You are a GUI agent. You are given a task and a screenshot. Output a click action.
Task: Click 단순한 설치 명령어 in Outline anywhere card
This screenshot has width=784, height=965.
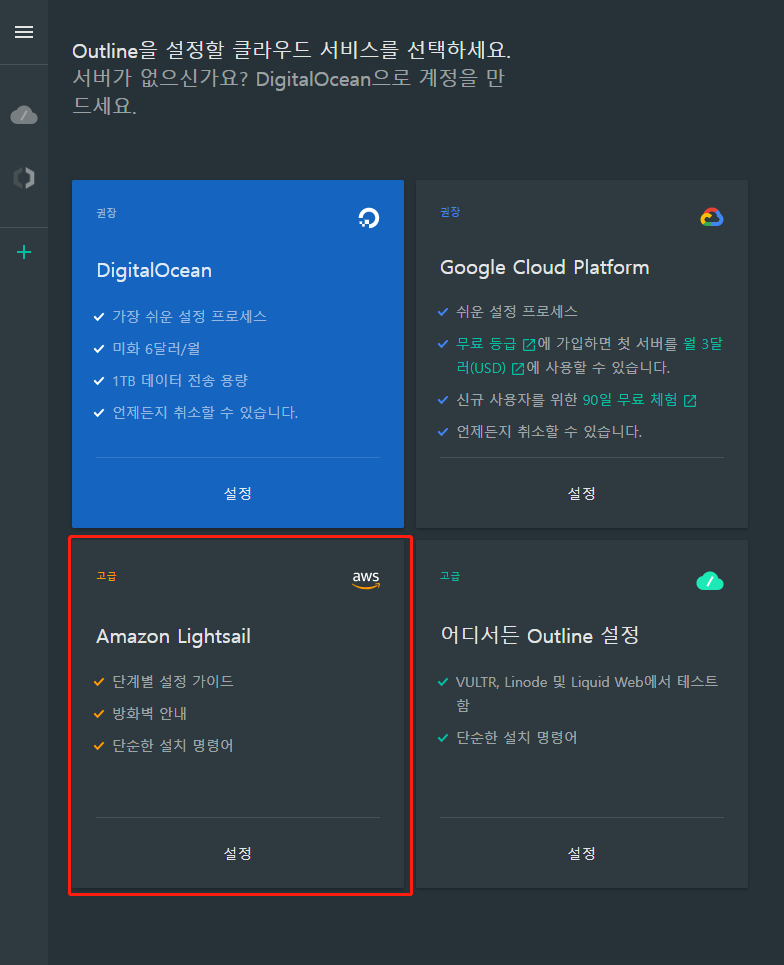517,737
